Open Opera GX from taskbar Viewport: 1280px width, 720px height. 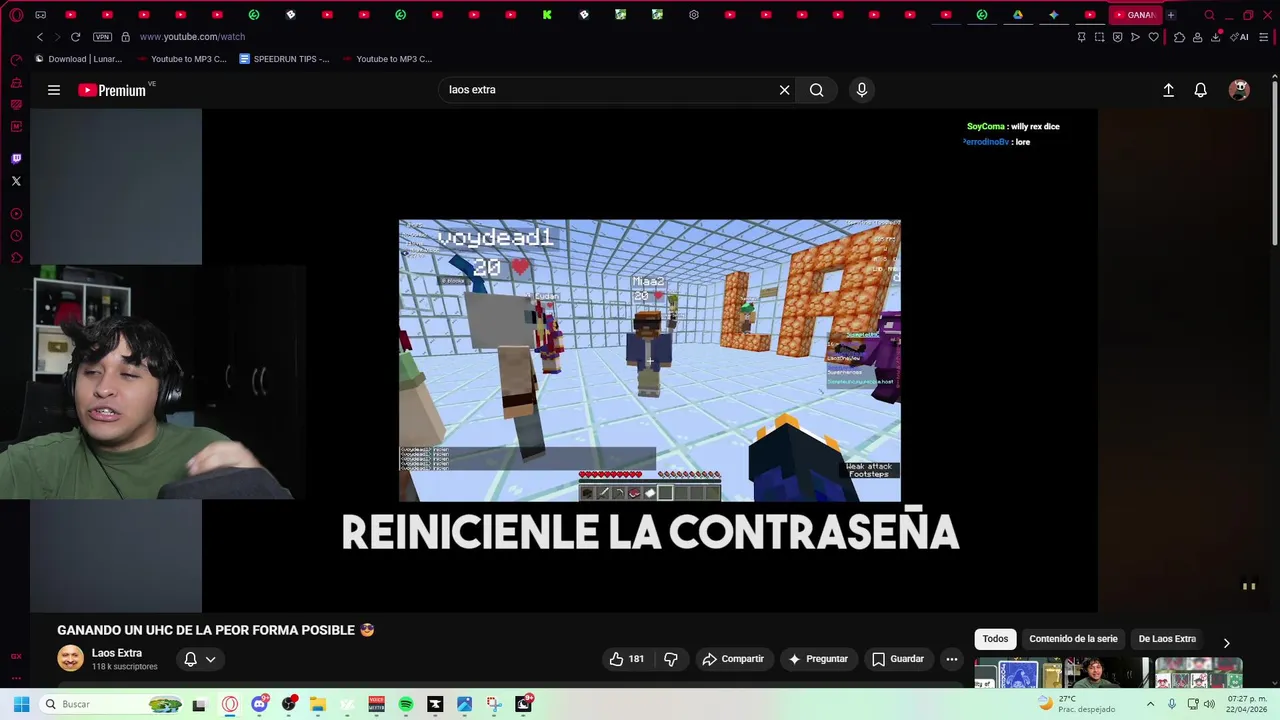tap(230, 704)
